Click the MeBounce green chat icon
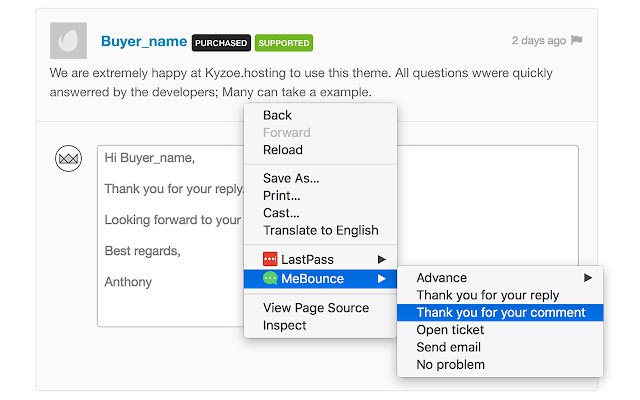The height and width of the screenshot is (400, 640). (270, 278)
